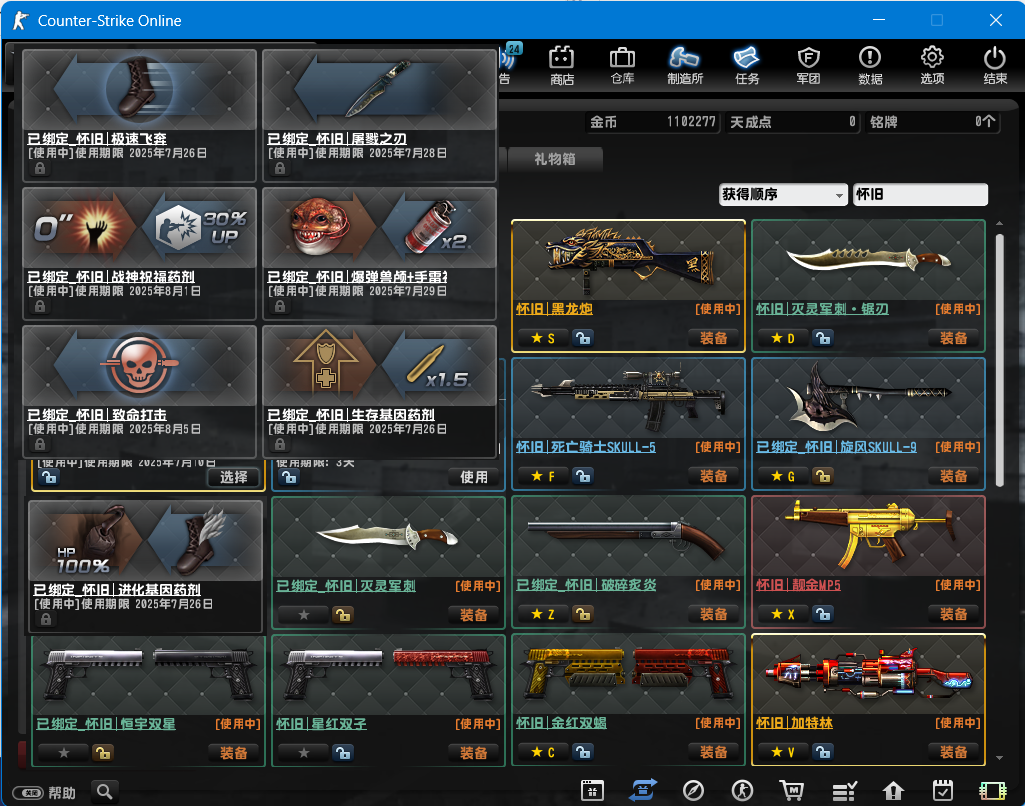Screen dimensions: 1025x806
Task: Select the 旋风SKULL-9 axe thumbnail
Action: coord(868,399)
